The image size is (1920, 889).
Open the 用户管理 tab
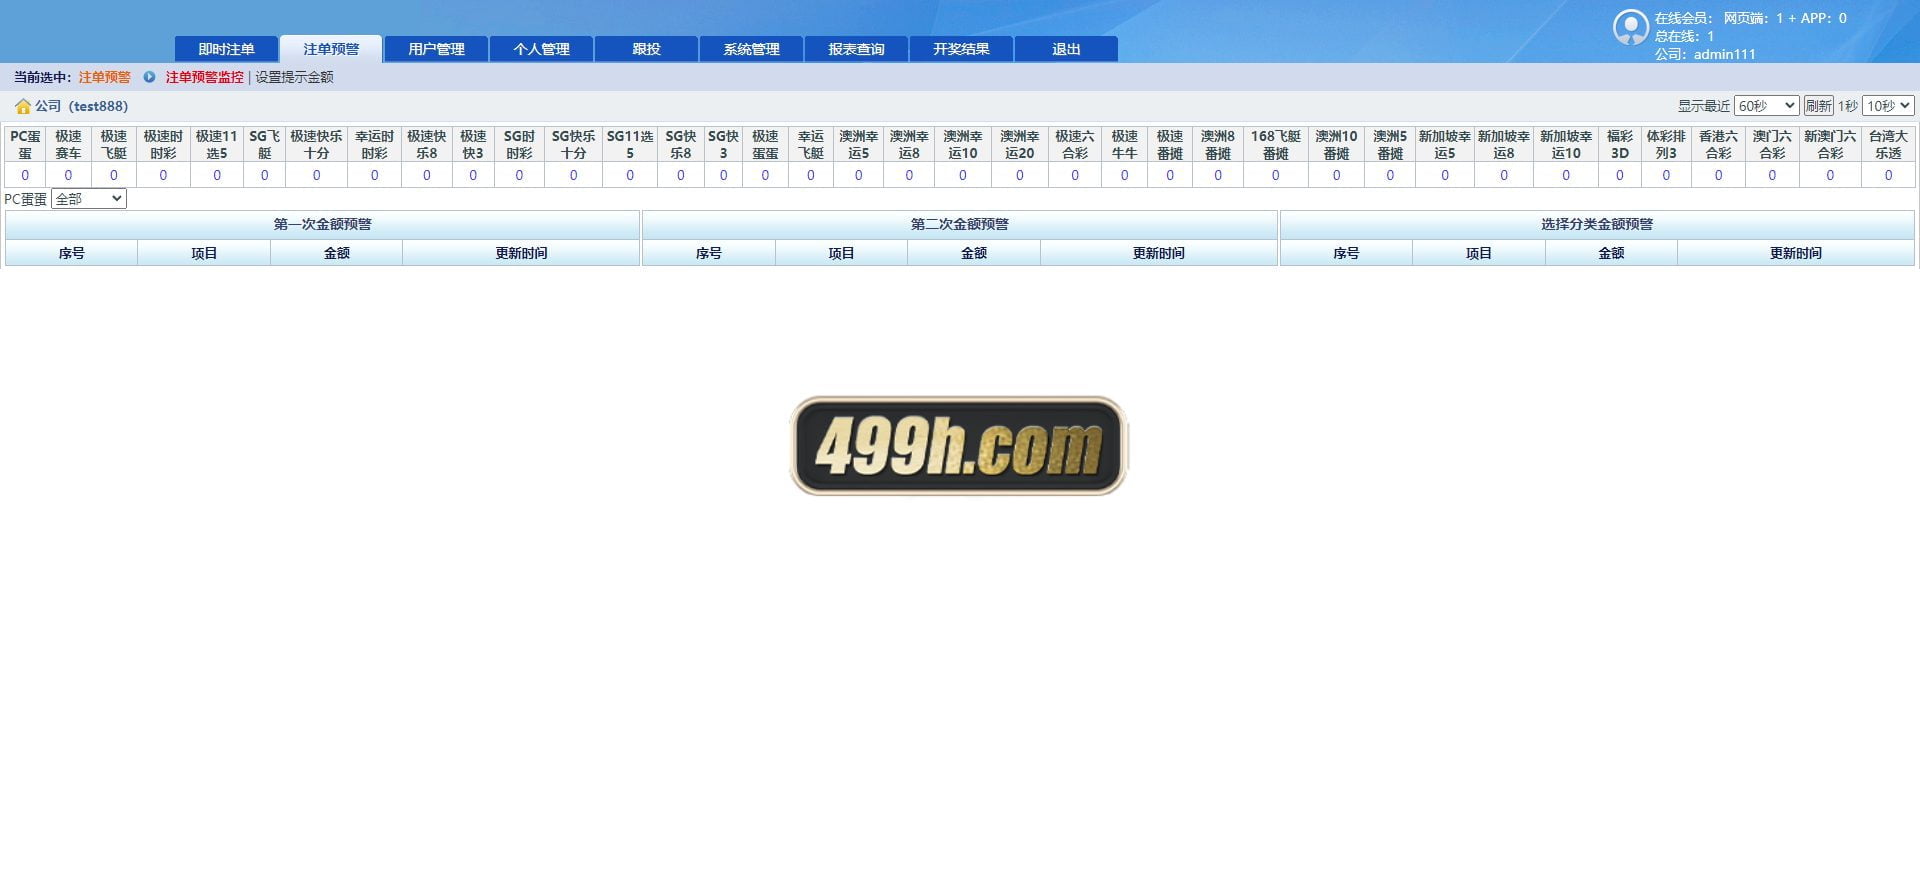pos(436,49)
